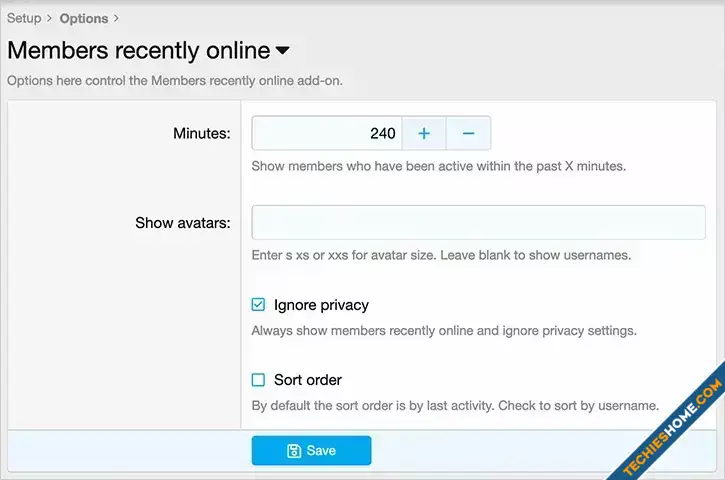Click the Show avatars field label

pyautogui.click(x=183, y=223)
